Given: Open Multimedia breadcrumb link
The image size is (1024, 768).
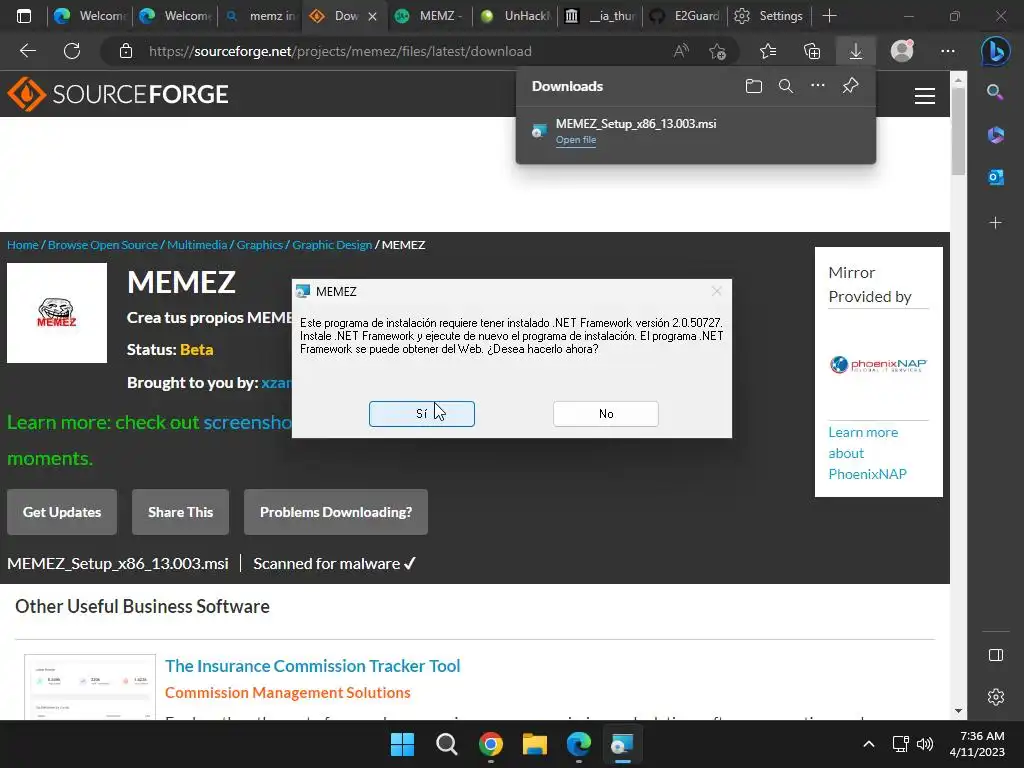Looking at the screenshot, I should (197, 245).
